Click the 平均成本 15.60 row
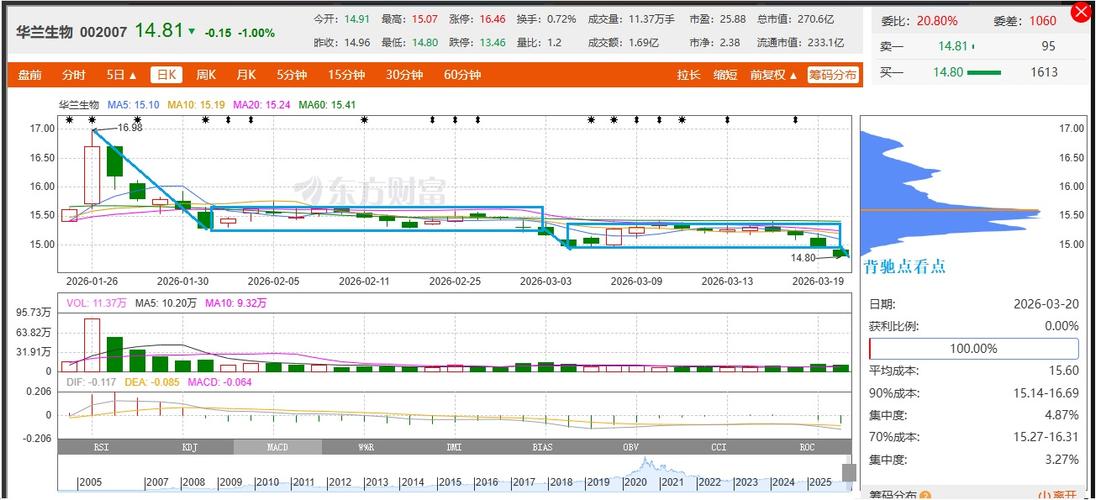 [x=973, y=371]
